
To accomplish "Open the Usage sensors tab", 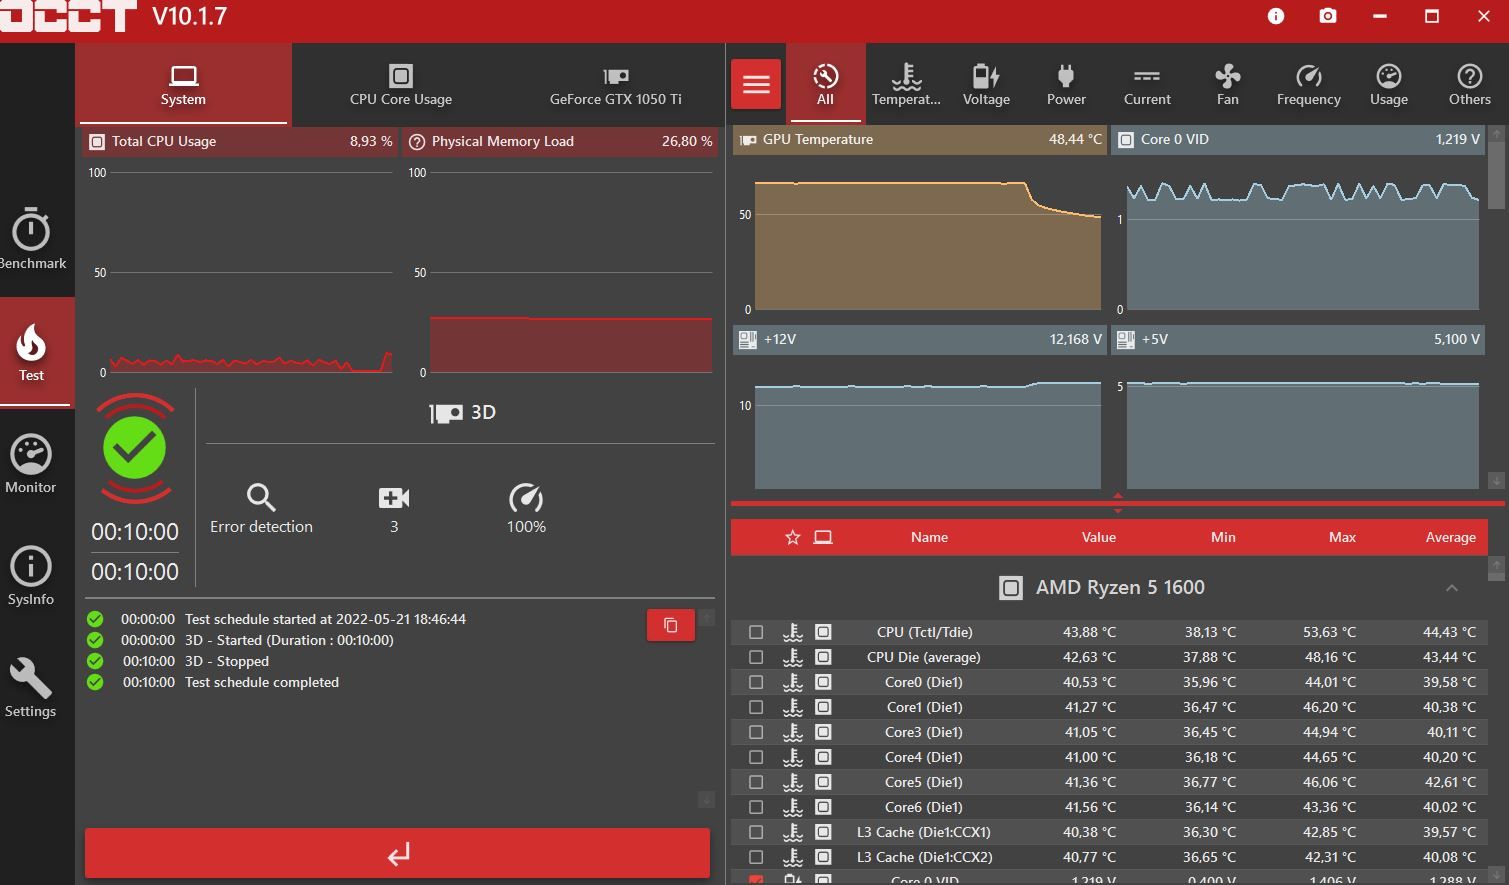I will [1389, 84].
